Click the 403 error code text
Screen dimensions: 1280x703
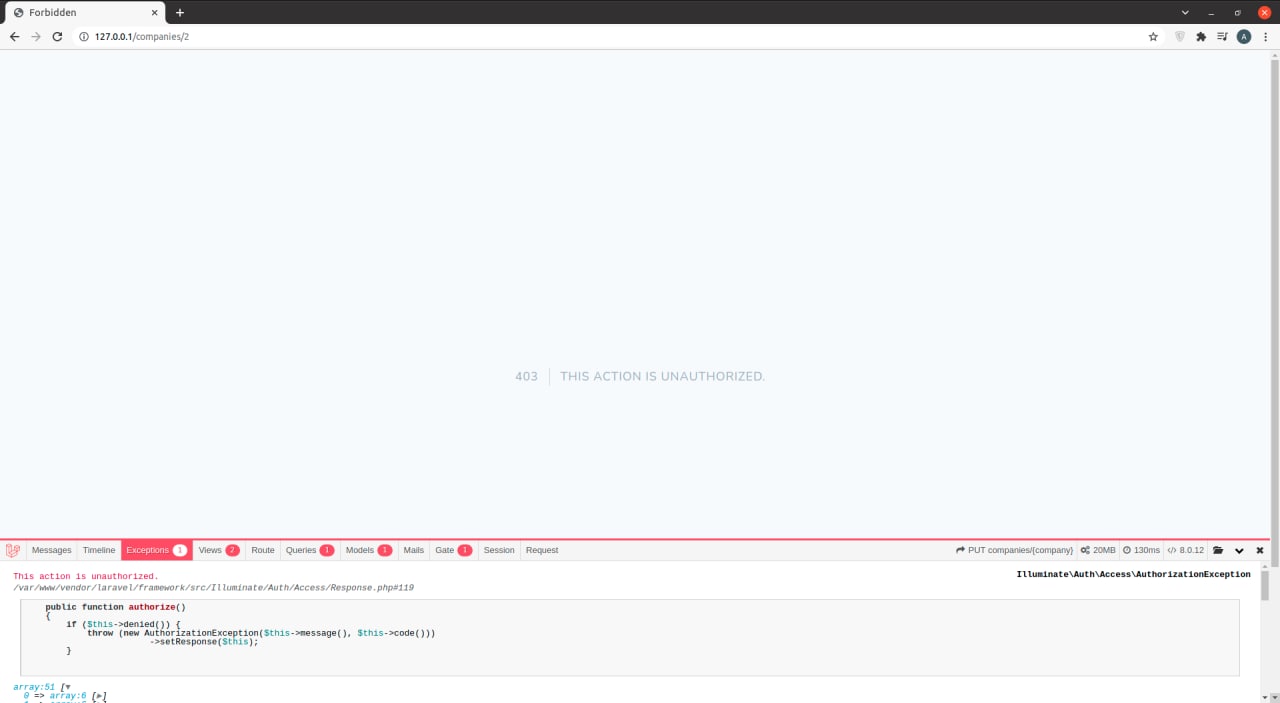click(x=526, y=377)
